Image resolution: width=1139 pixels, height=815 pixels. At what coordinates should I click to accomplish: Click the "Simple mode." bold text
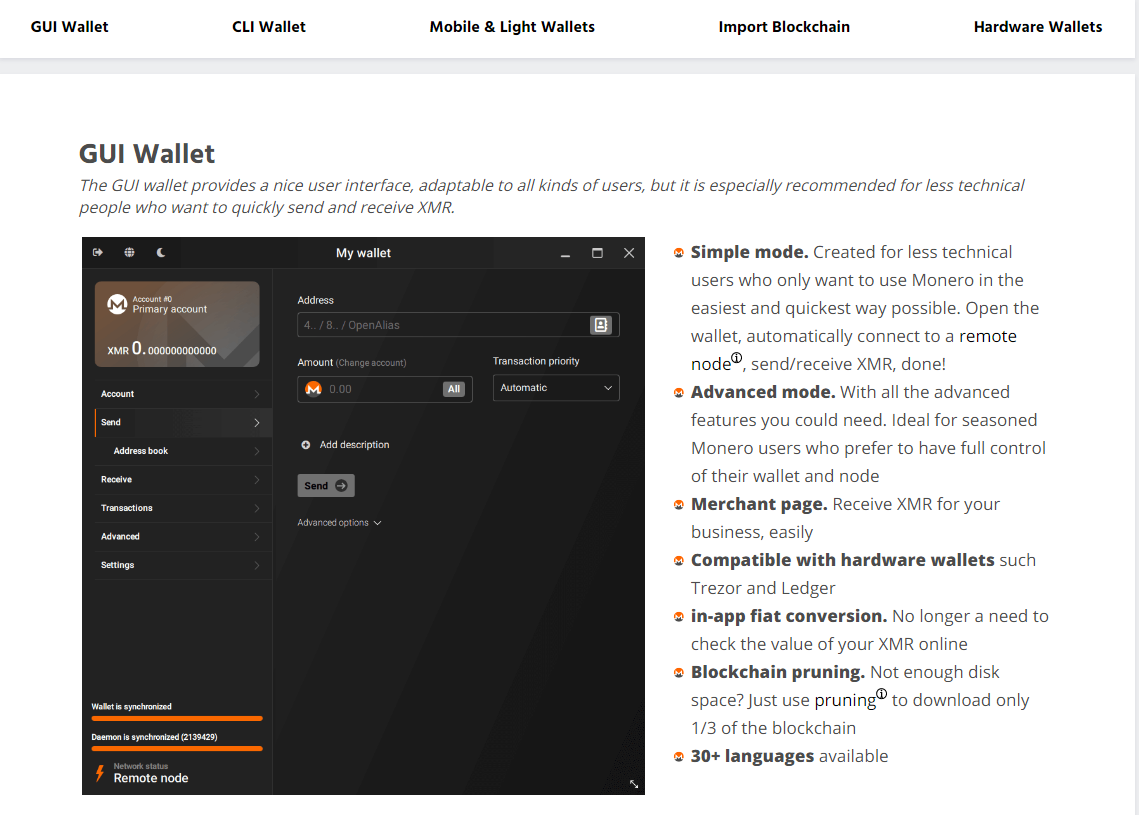[749, 252]
